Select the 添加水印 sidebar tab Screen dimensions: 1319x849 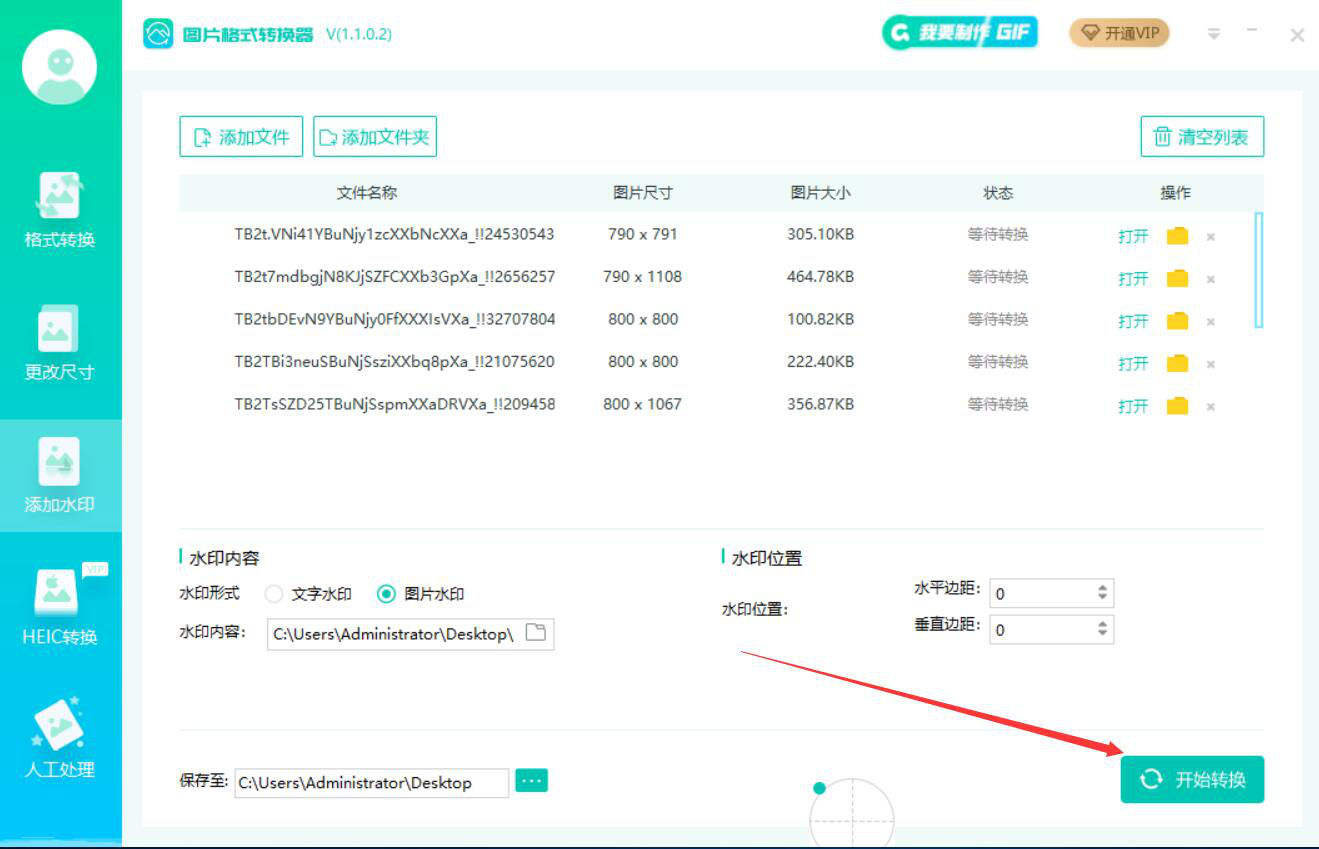click(60, 476)
